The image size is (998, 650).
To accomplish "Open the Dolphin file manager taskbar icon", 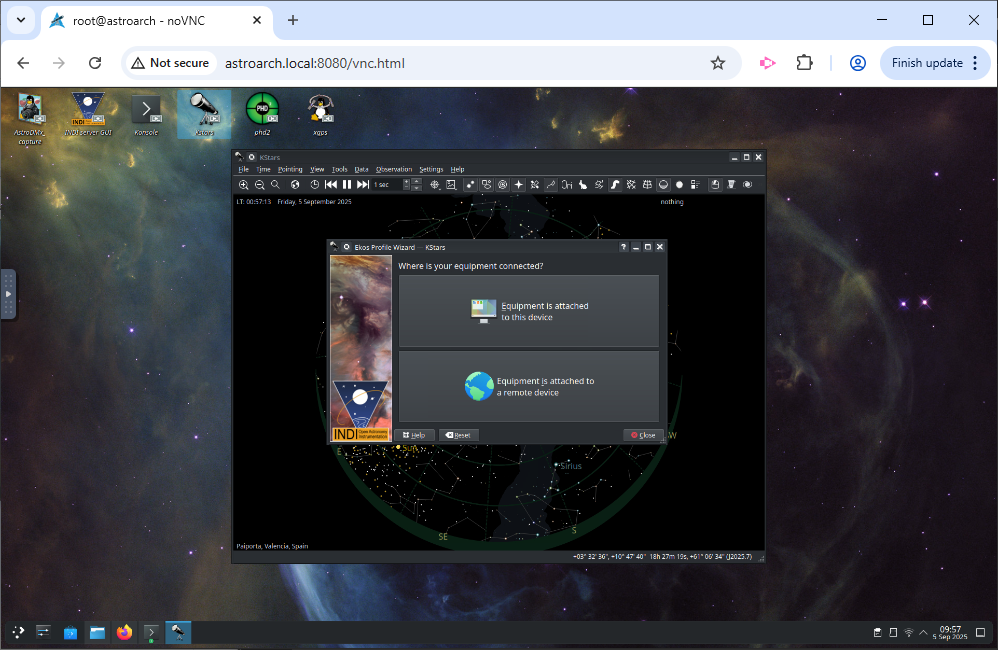I will (97, 632).
